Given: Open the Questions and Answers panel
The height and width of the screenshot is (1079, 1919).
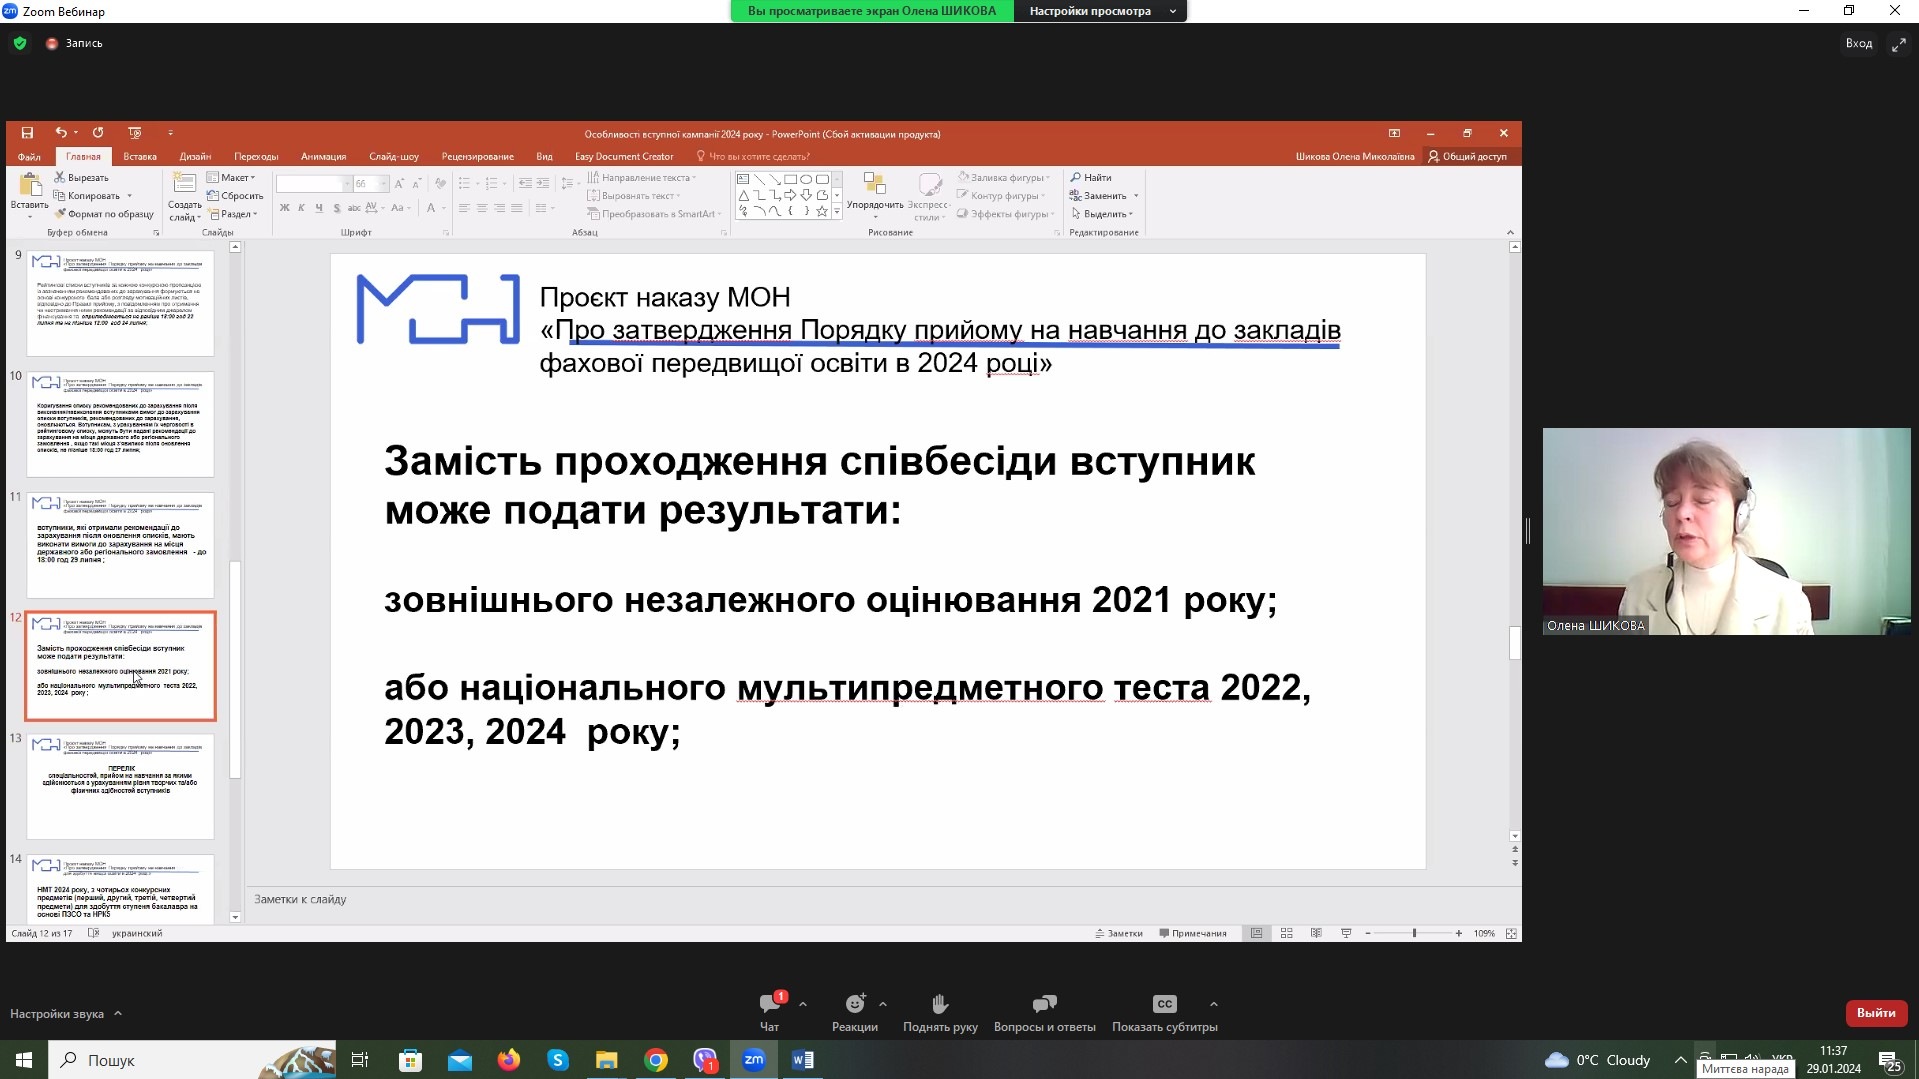Looking at the screenshot, I should [x=1044, y=1005].
